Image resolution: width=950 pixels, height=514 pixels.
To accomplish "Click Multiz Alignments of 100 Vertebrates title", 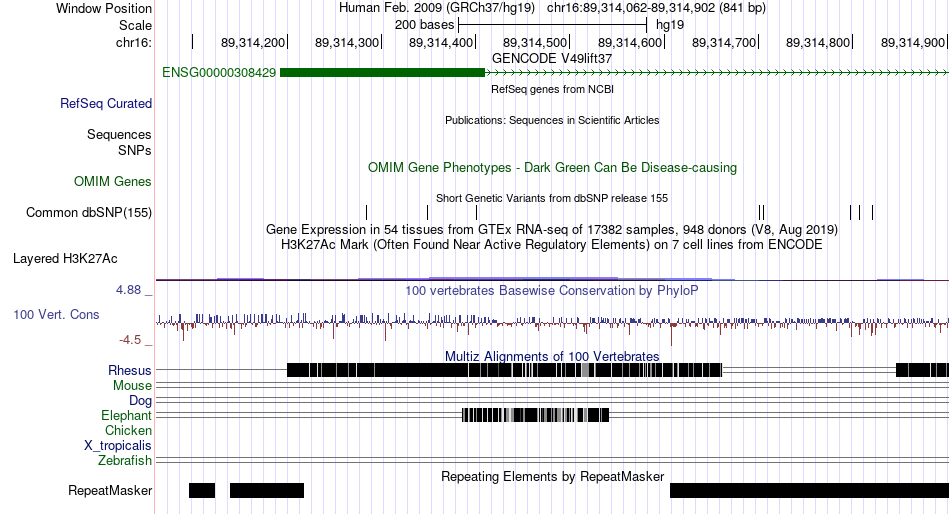I will (552, 356).
